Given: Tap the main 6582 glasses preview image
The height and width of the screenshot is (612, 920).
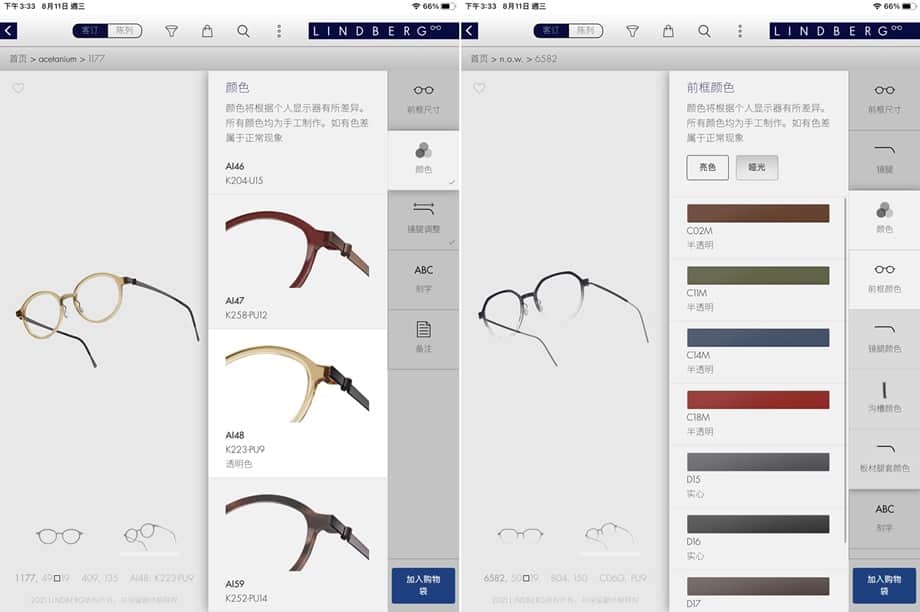Looking at the screenshot, I should 564,317.
